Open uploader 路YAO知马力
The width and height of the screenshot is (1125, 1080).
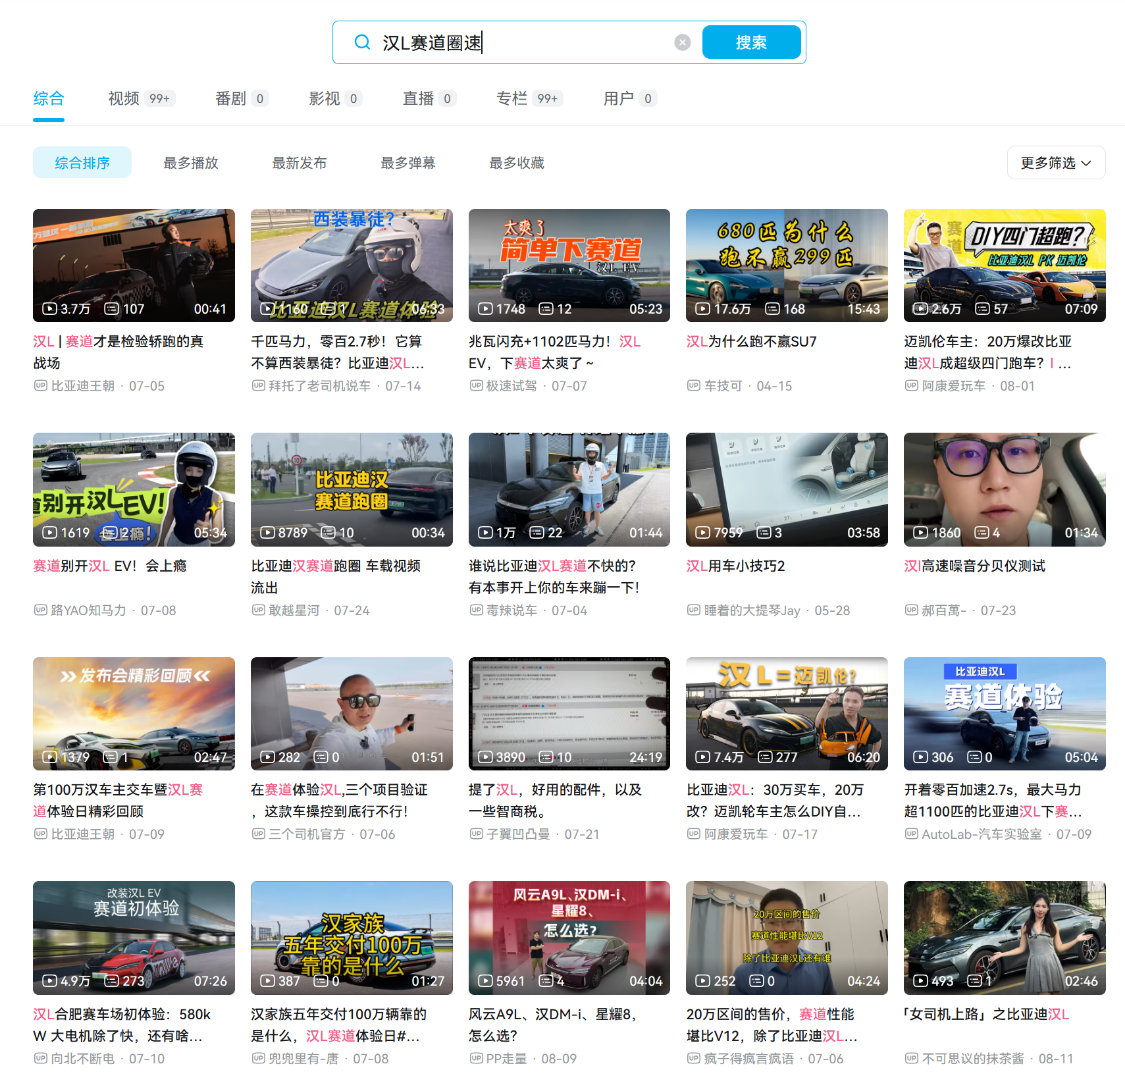pyautogui.click(x=88, y=611)
